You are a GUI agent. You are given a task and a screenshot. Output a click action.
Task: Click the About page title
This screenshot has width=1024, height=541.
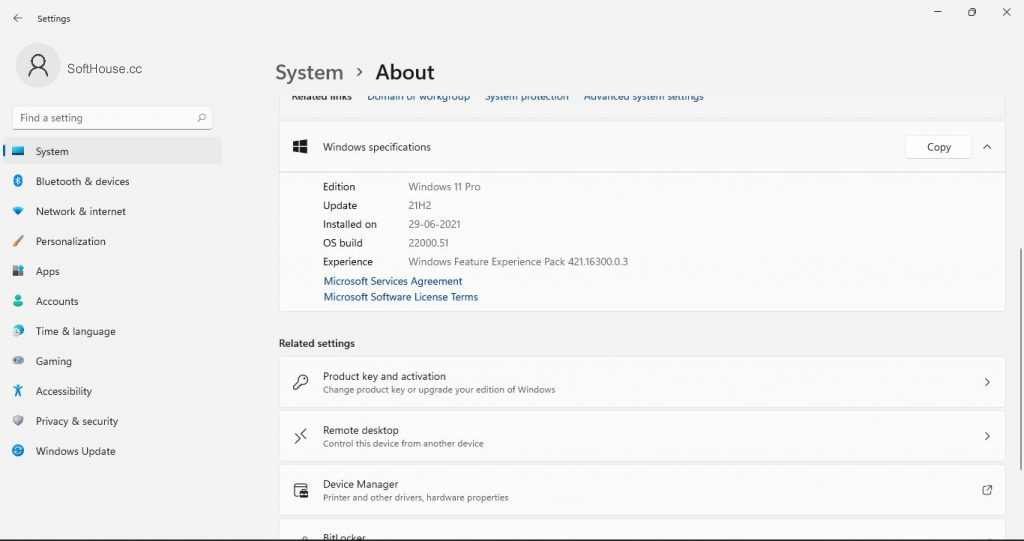tap(405, 73)
